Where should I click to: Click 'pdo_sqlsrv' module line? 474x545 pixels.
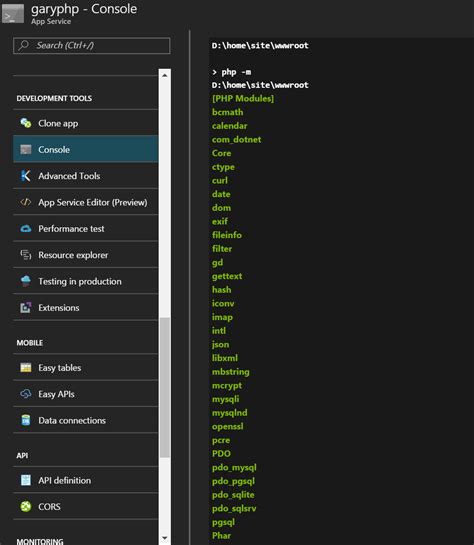234,508
